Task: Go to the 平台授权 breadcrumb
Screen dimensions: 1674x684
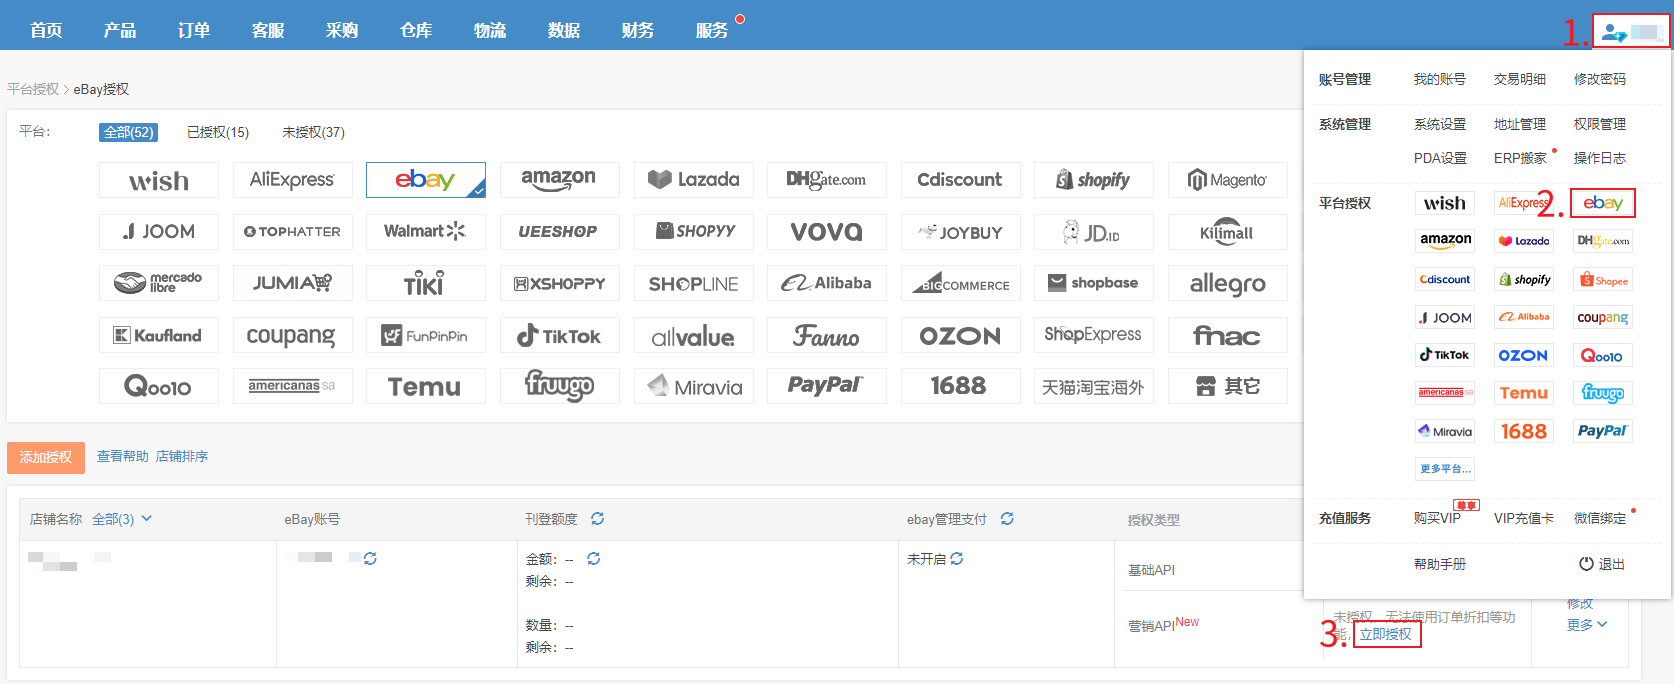Action: [x=33, y=89]
